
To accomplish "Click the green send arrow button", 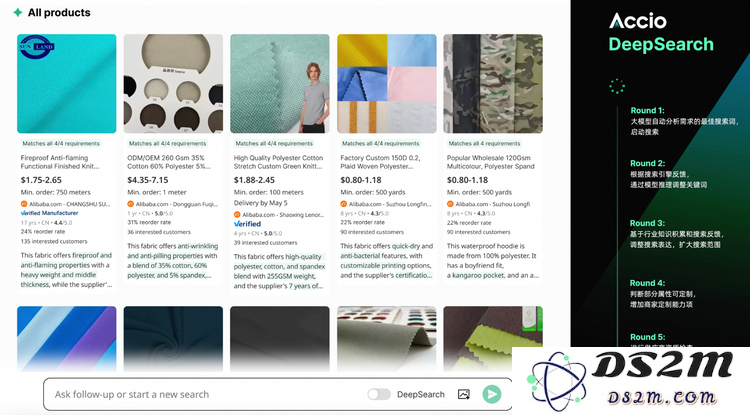I will (x=491, y=394).
